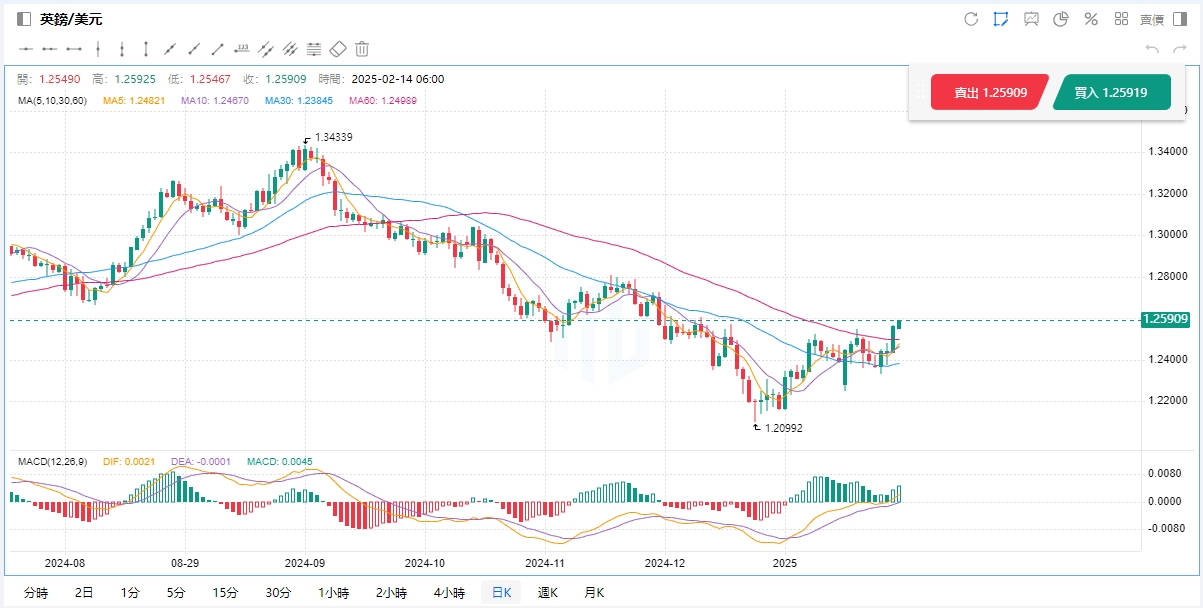Viewport: 1203px width, 608px height.
Task: Click the 賣價 price type label
Action: tap(1152, 19)
